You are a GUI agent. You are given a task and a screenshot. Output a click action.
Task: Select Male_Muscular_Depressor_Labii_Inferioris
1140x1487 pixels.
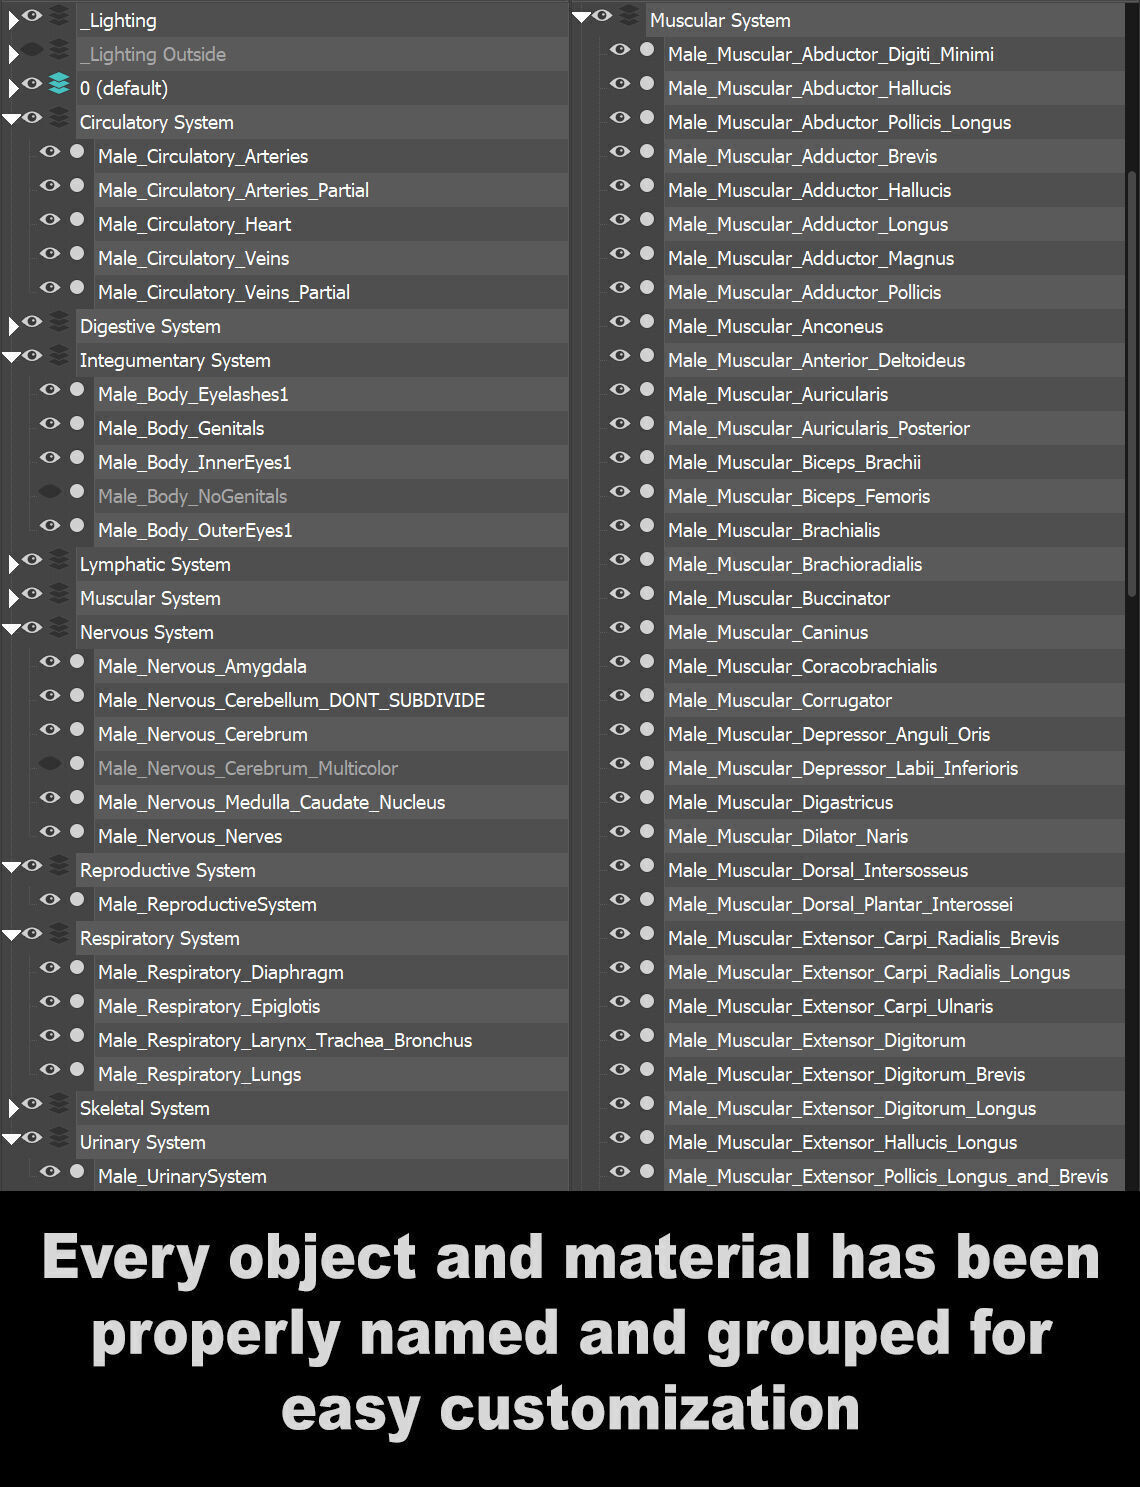tap(894, 768)
